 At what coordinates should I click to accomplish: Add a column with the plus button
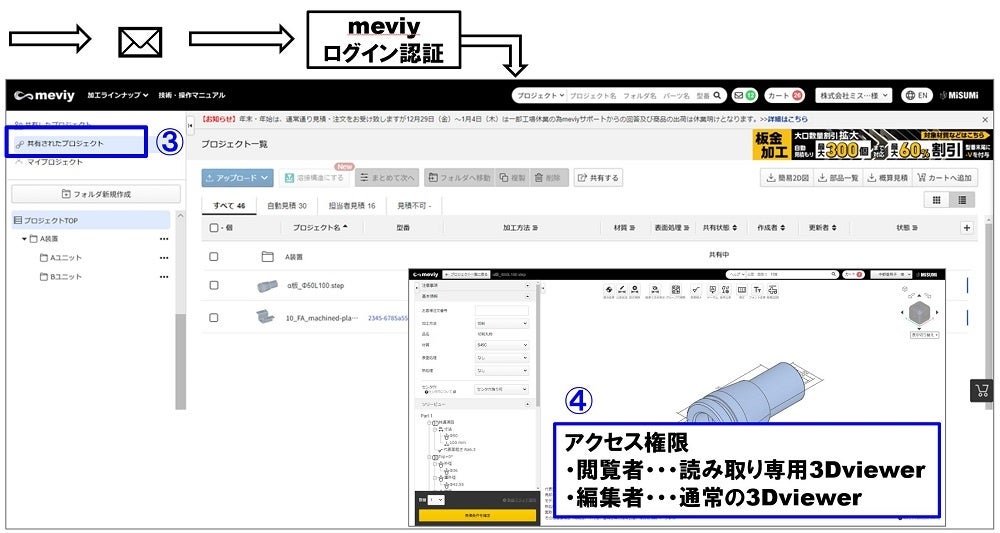(x=967, y=228)
